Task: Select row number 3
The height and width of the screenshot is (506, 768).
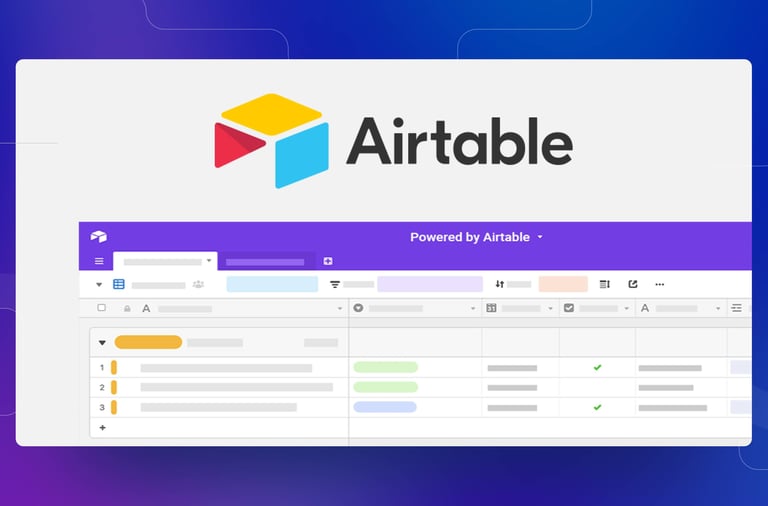Action: (x=102, y=407)
